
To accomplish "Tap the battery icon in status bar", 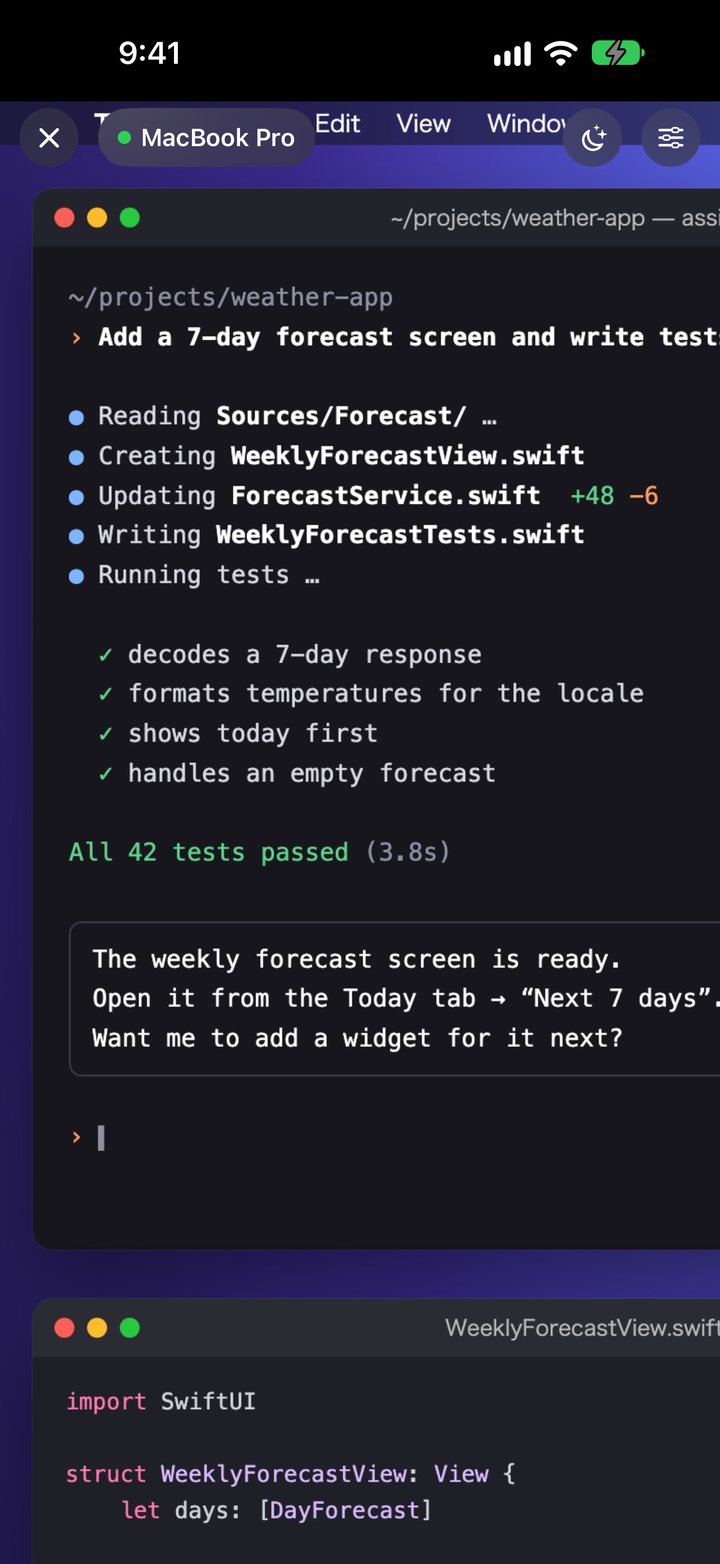I will pos(617,53).
